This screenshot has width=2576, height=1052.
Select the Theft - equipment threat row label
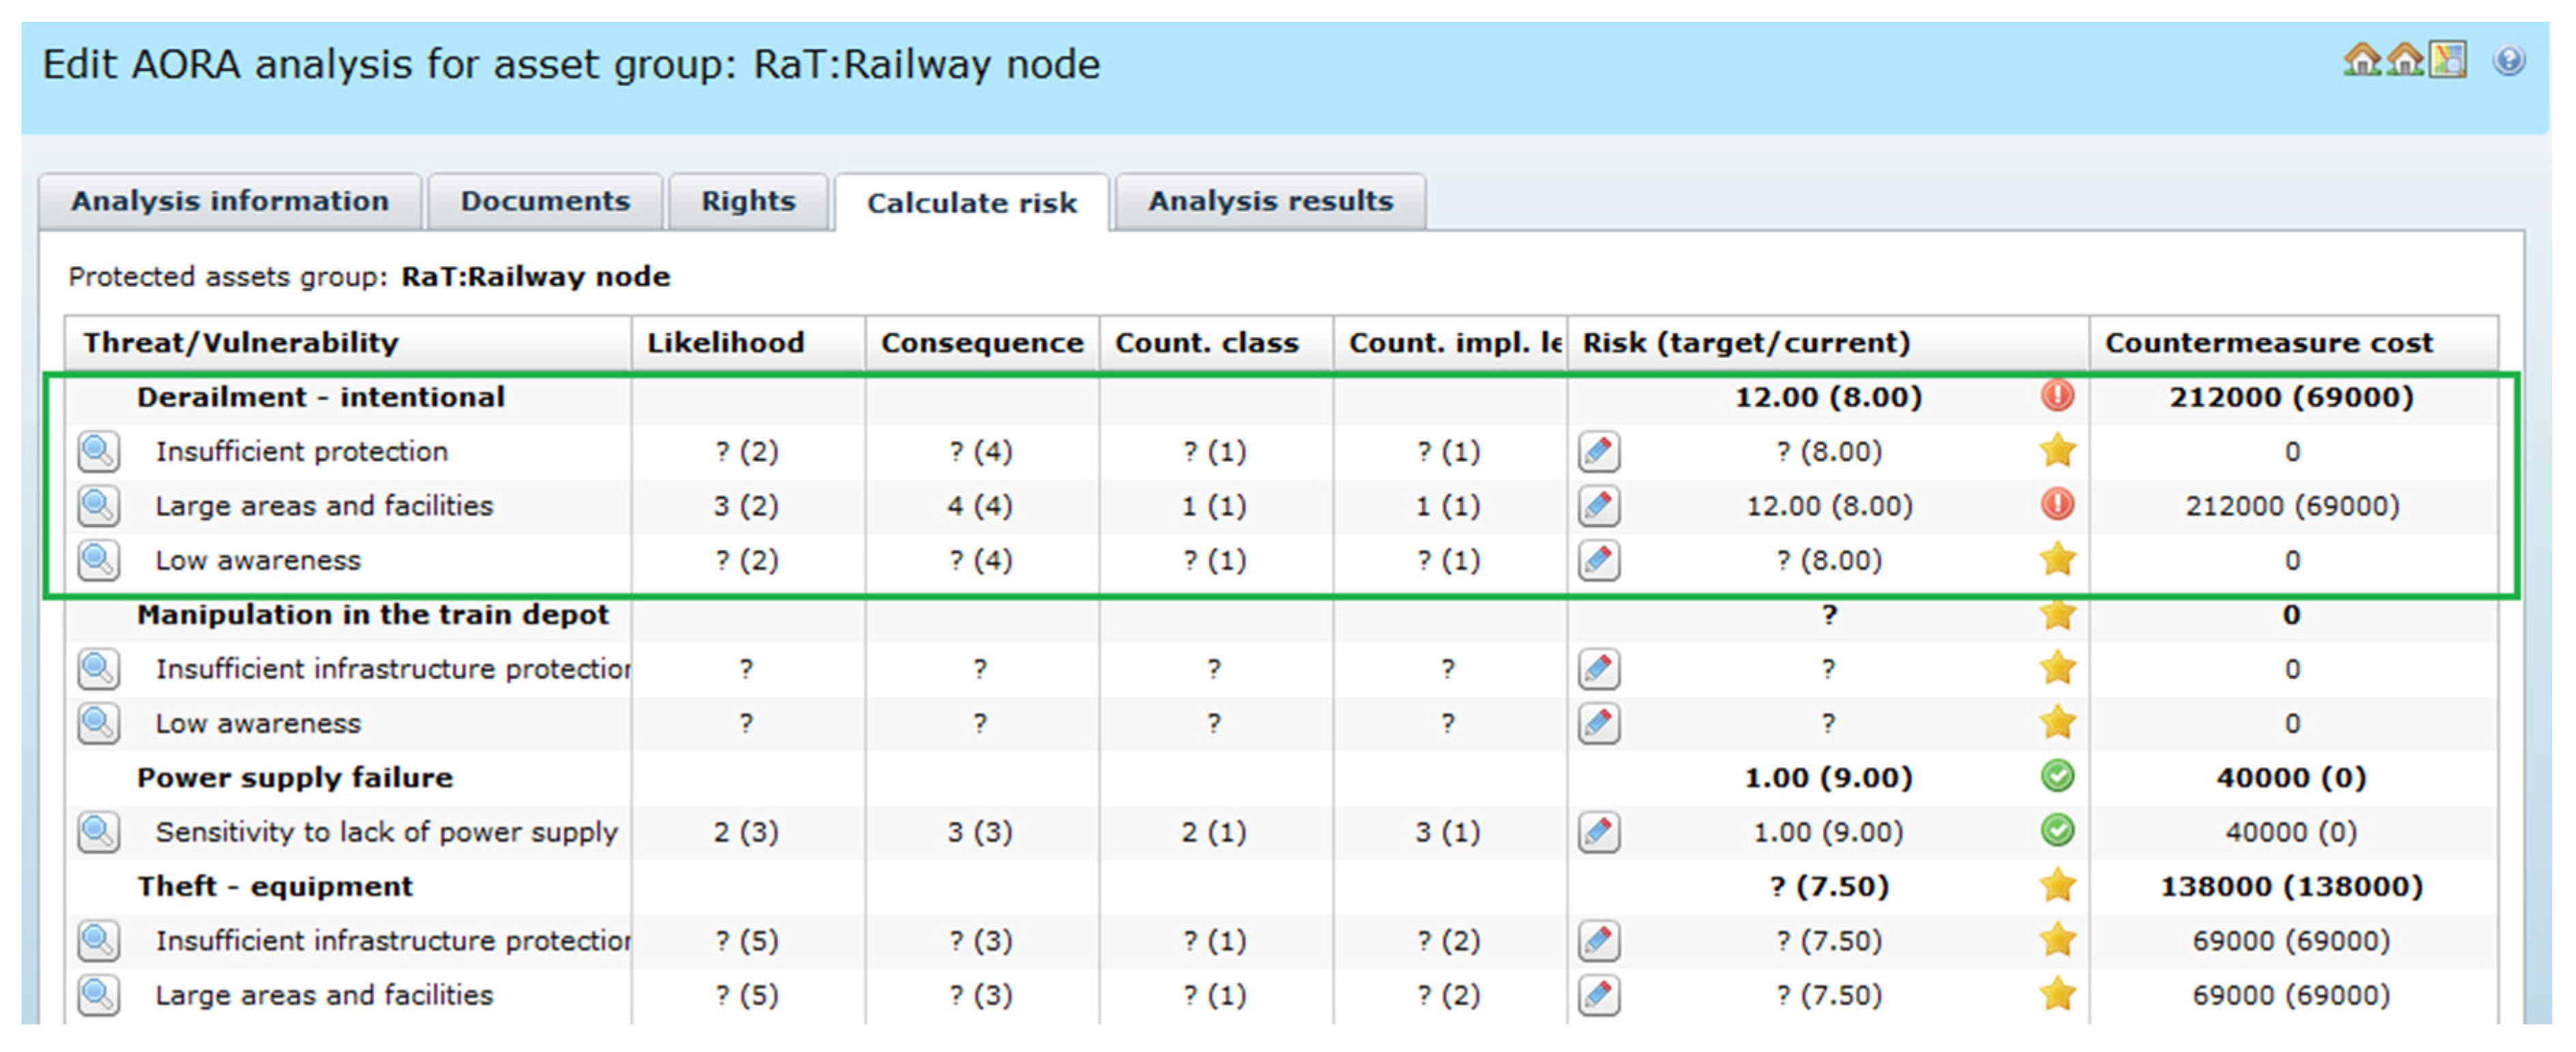click(x=275, y=887)
